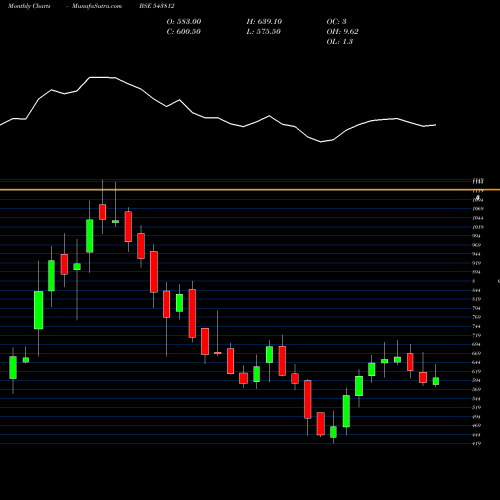Click the 994 price axis label

pyautogui.click(x=477, y=236)
